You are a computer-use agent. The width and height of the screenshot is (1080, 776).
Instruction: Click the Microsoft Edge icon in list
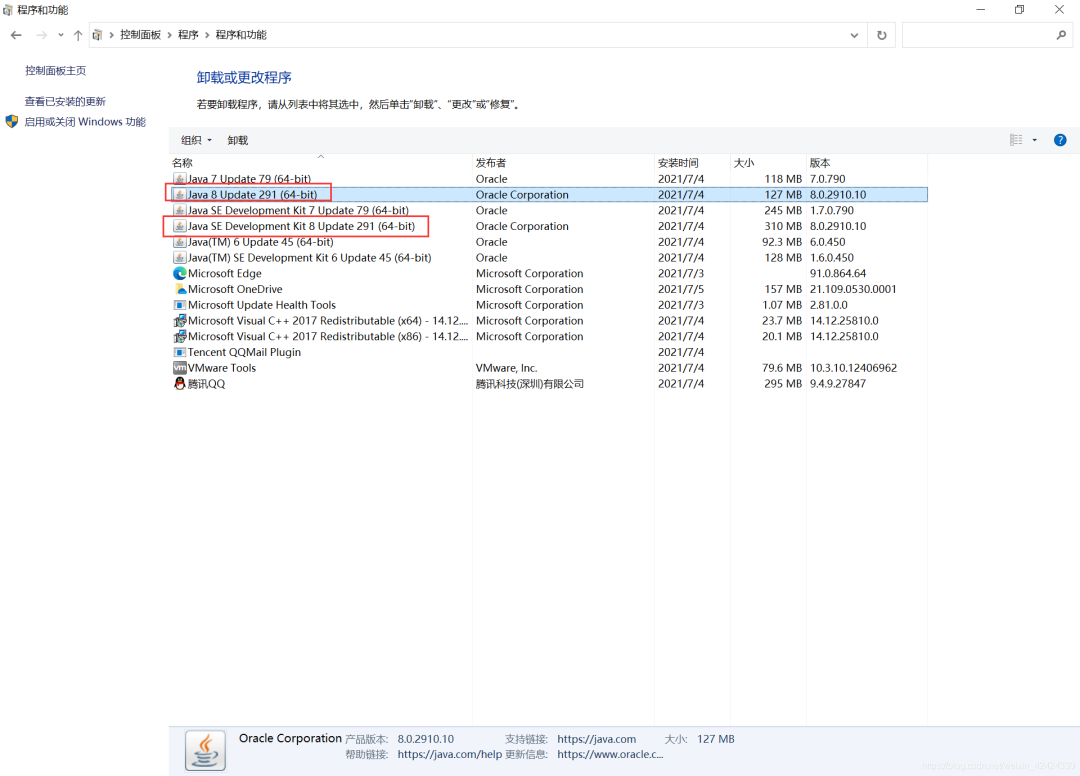(x=180, y=273)
